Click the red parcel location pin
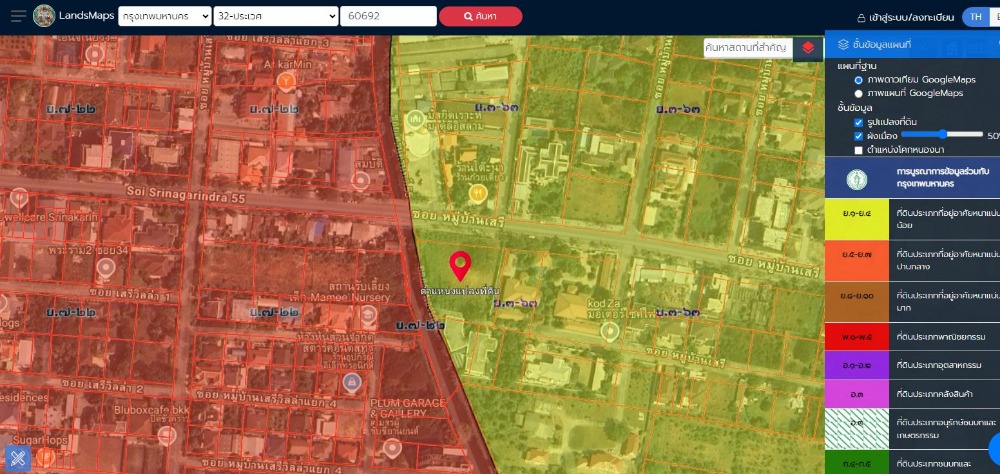The width and height of the screenshot is (1000, 474). [460, 265]
